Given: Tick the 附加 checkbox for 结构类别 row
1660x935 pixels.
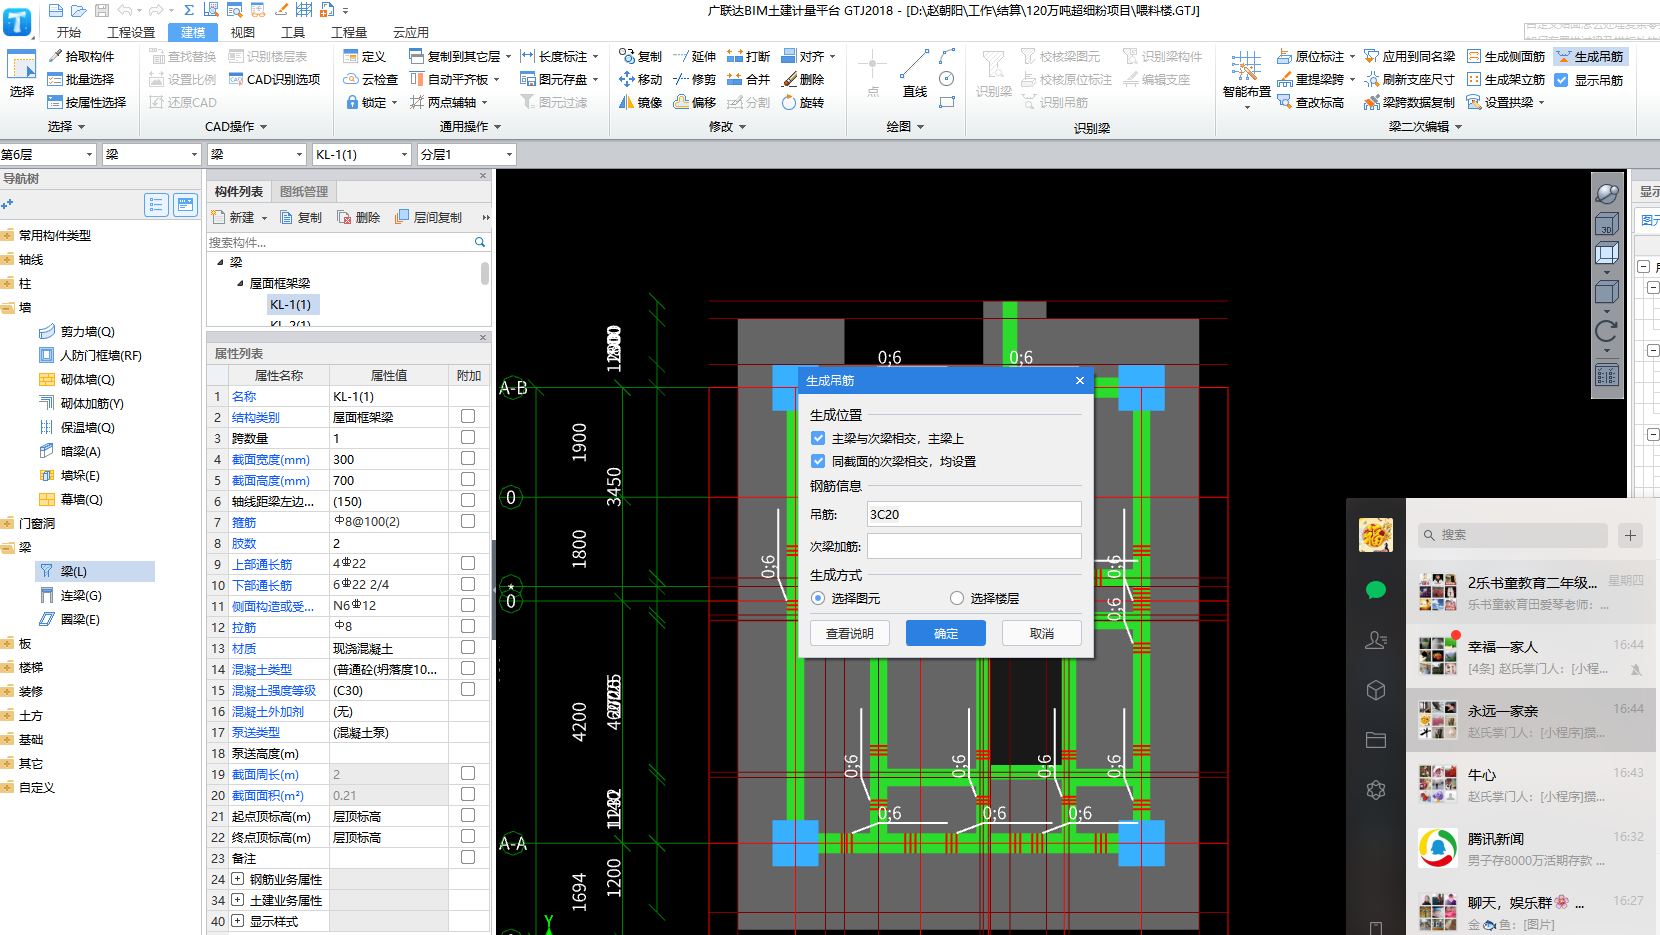Looking at the screenshot, I should (x=468, y=416).
